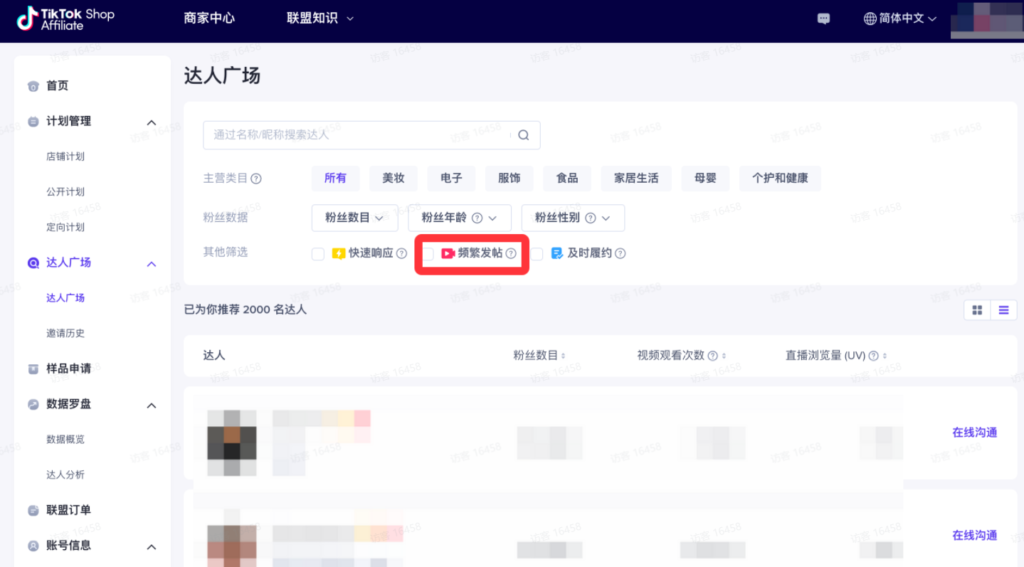1024x567 pixels.
Task: Click the 计划管理 sidebar icon
Action: click(x=33, y=121)
